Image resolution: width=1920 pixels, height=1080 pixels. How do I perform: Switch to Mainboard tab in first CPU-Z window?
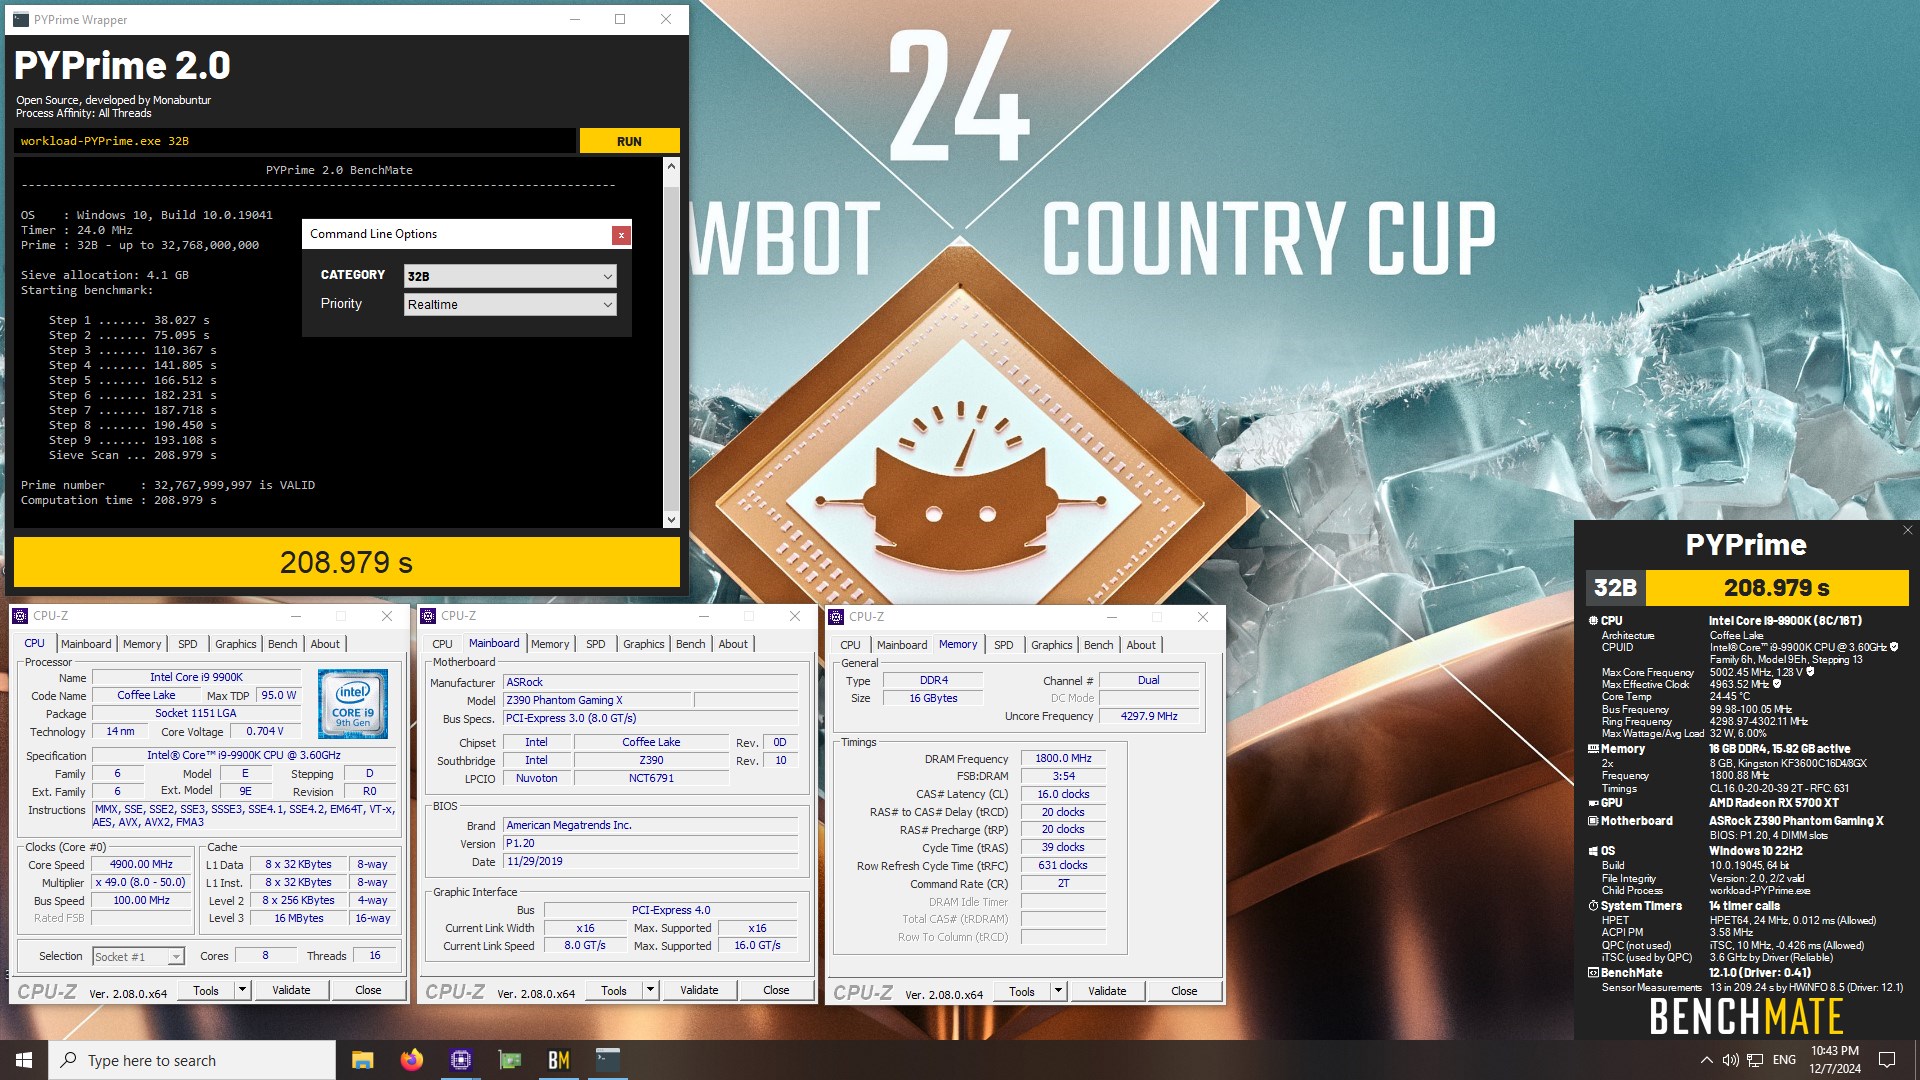tap(86, 644)
